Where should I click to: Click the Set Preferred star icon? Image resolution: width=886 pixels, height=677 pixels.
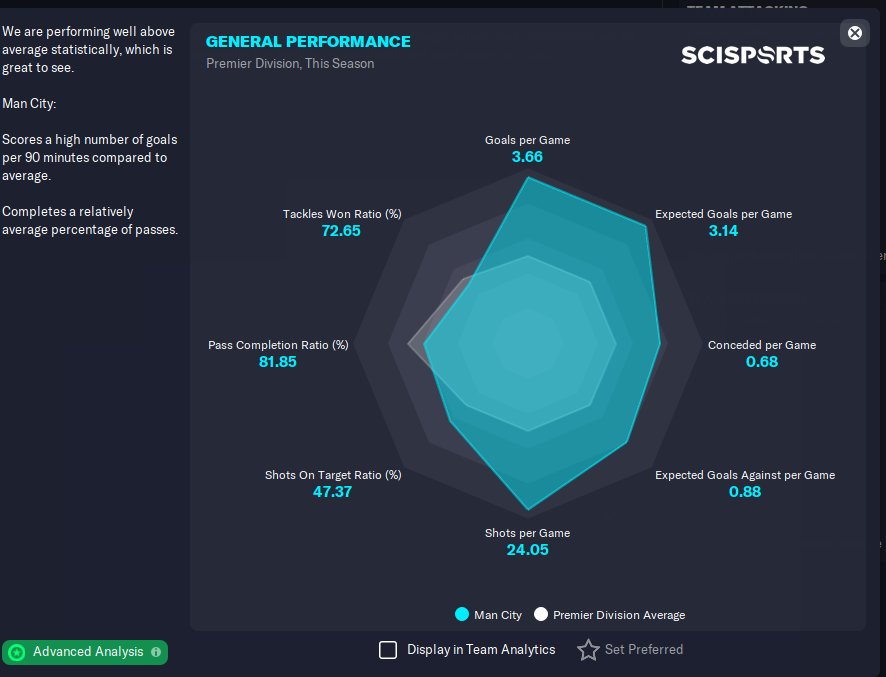588,650
